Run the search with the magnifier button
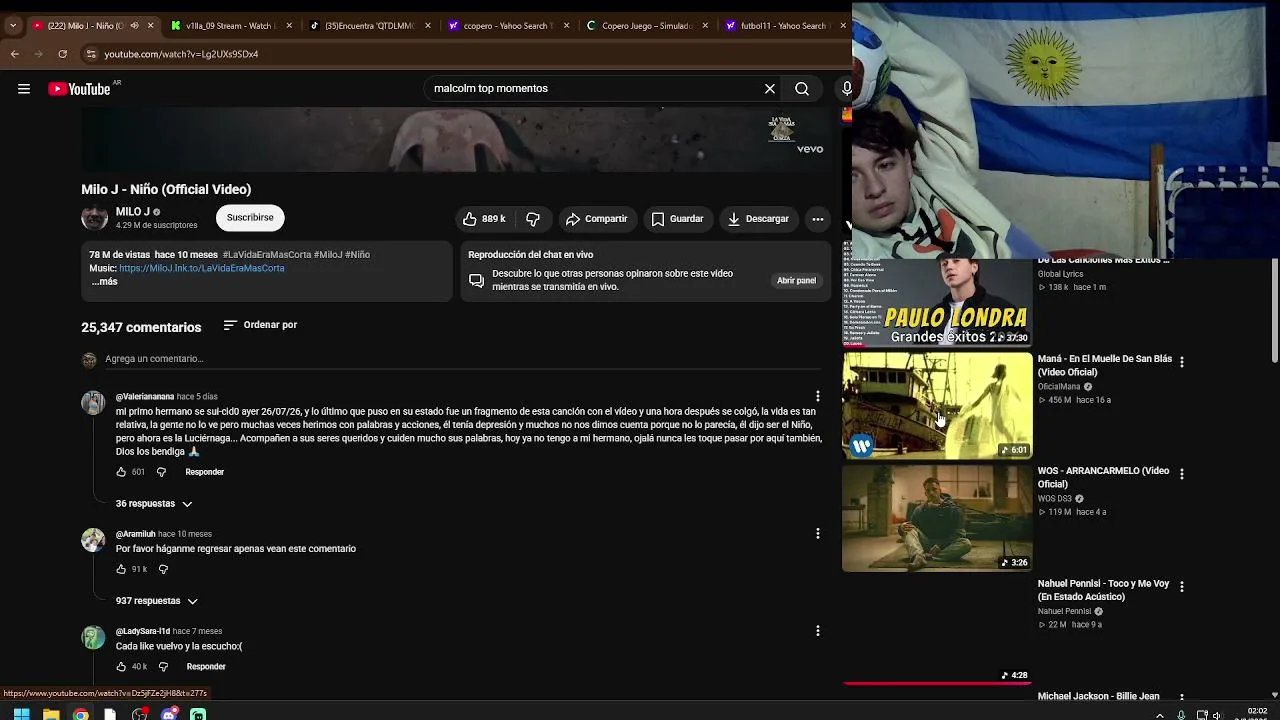 802,89
